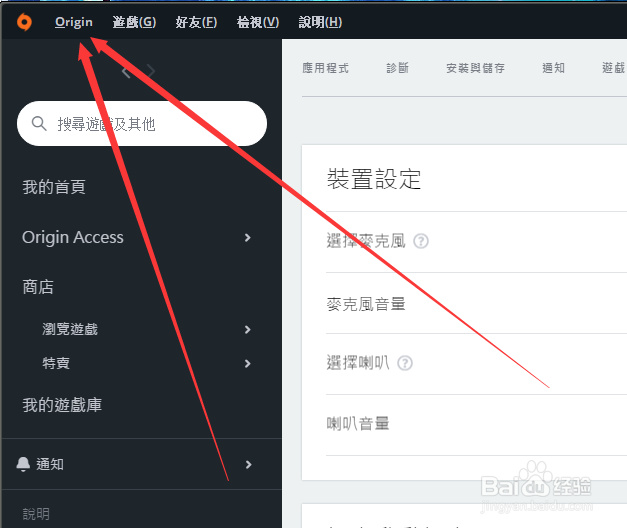
Task: Open 瀏覽遊戲 under the store
Action: coord(70,329)
